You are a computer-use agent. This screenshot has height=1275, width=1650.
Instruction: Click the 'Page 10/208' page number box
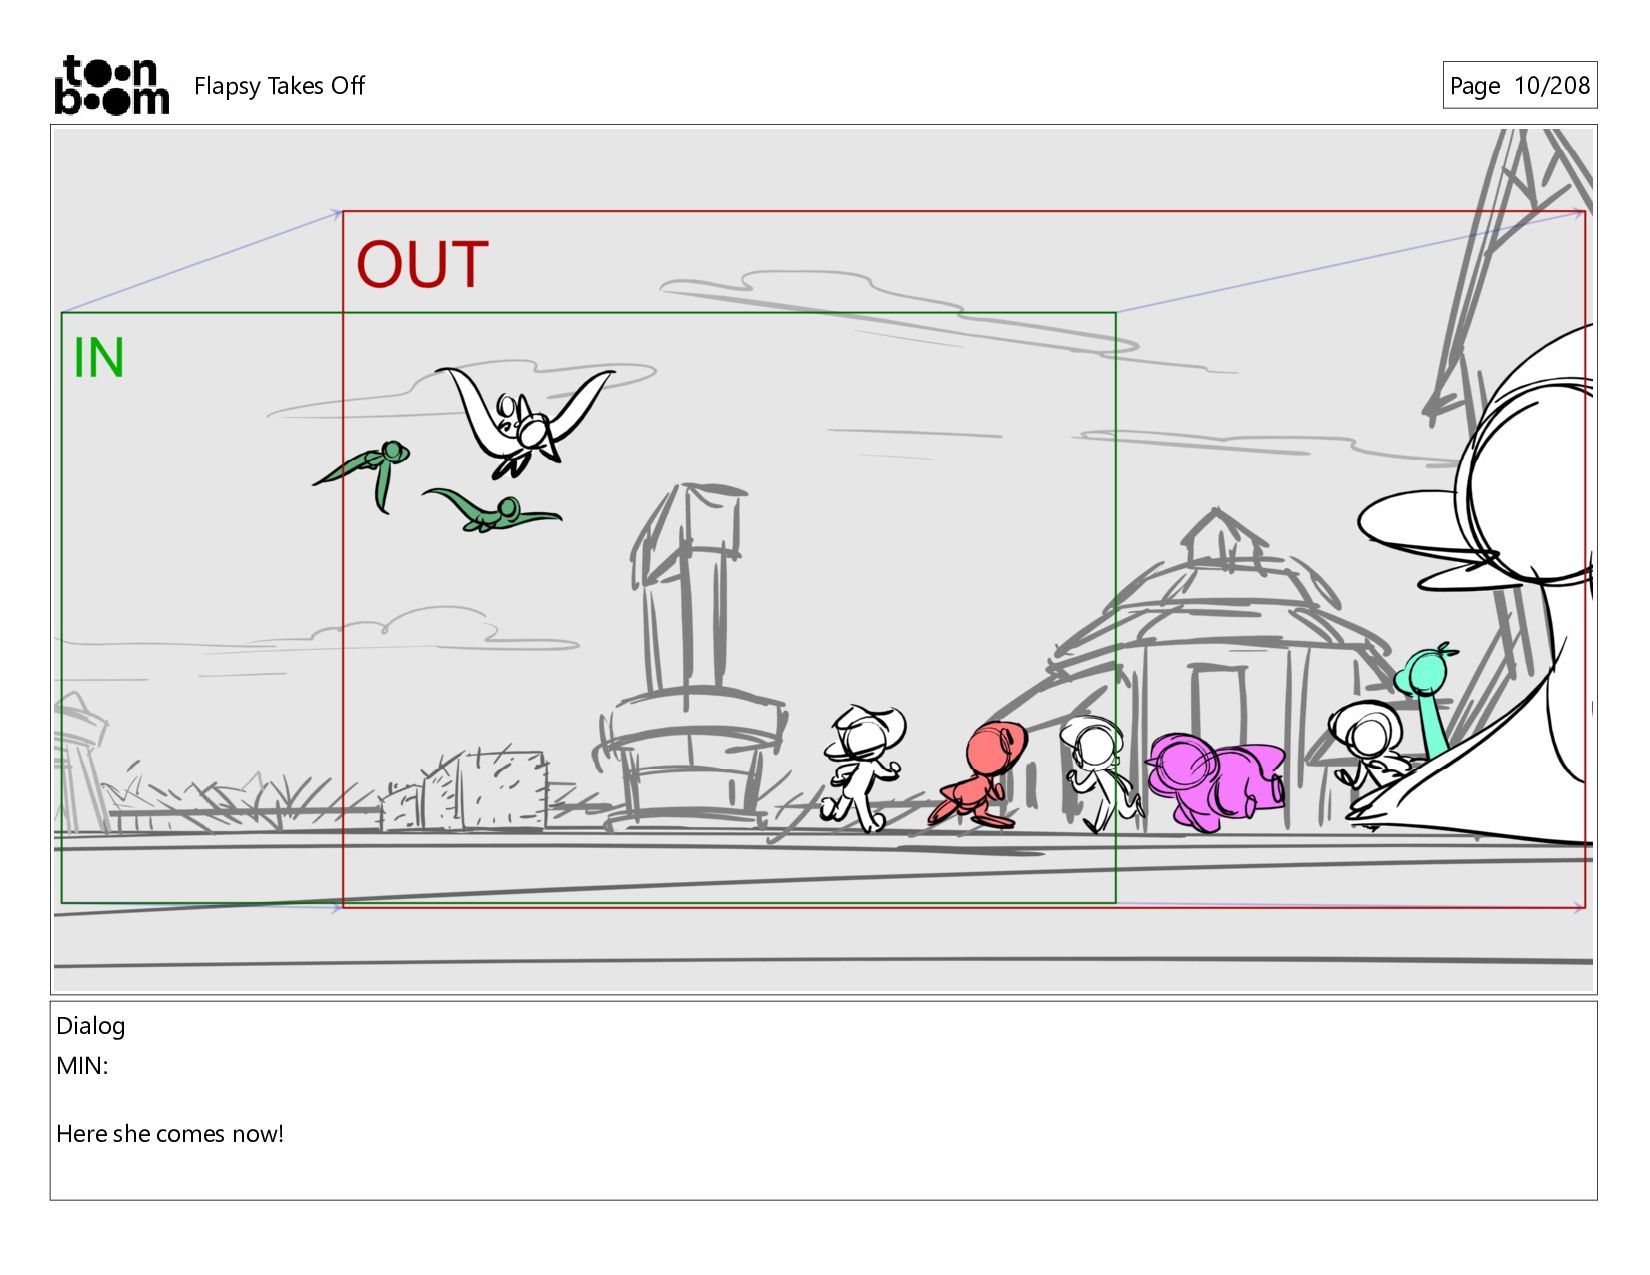point(1519,85)
